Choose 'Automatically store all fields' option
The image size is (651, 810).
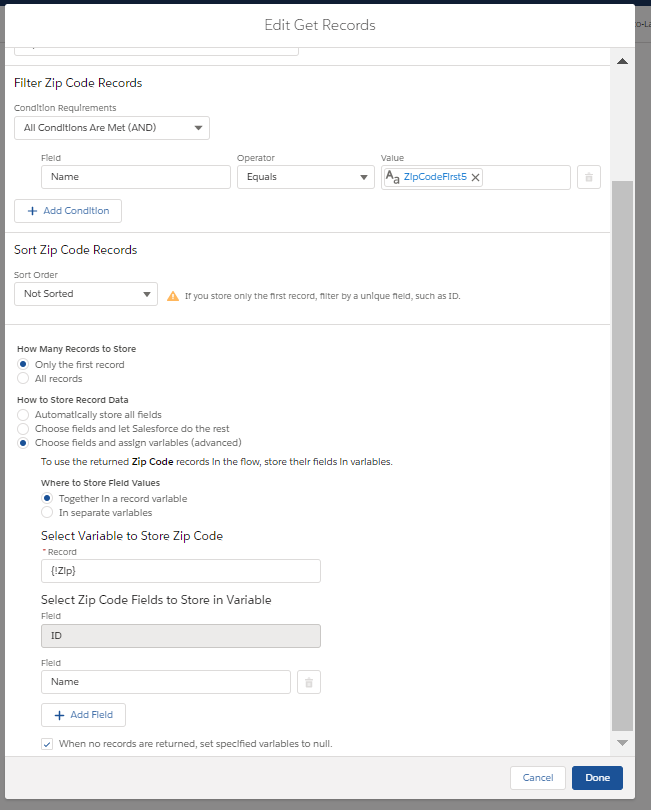pyautogui.click(x=24, y=414)
